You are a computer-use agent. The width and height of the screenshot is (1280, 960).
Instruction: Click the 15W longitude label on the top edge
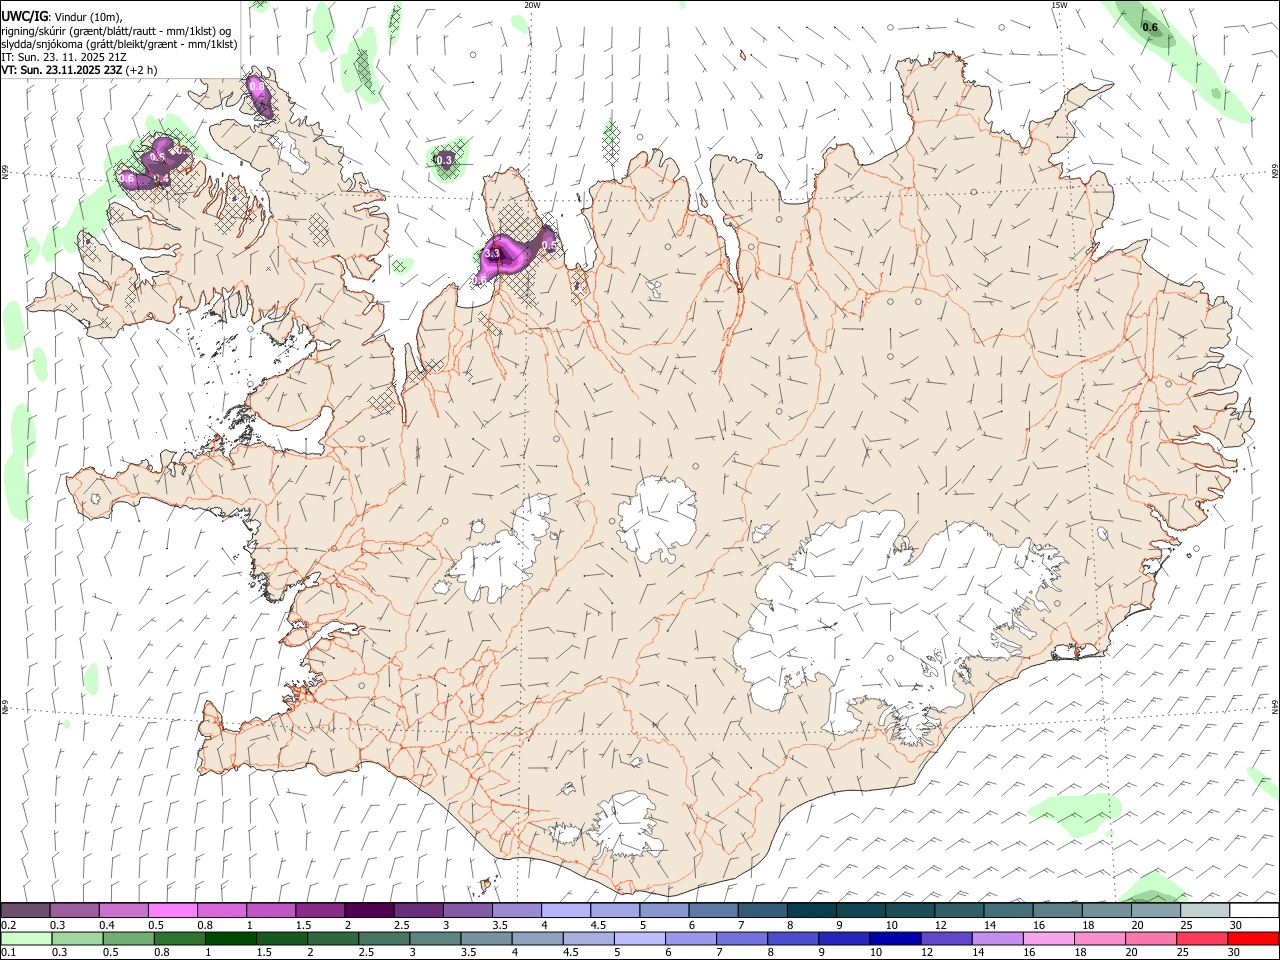(x=1059, y=5)
